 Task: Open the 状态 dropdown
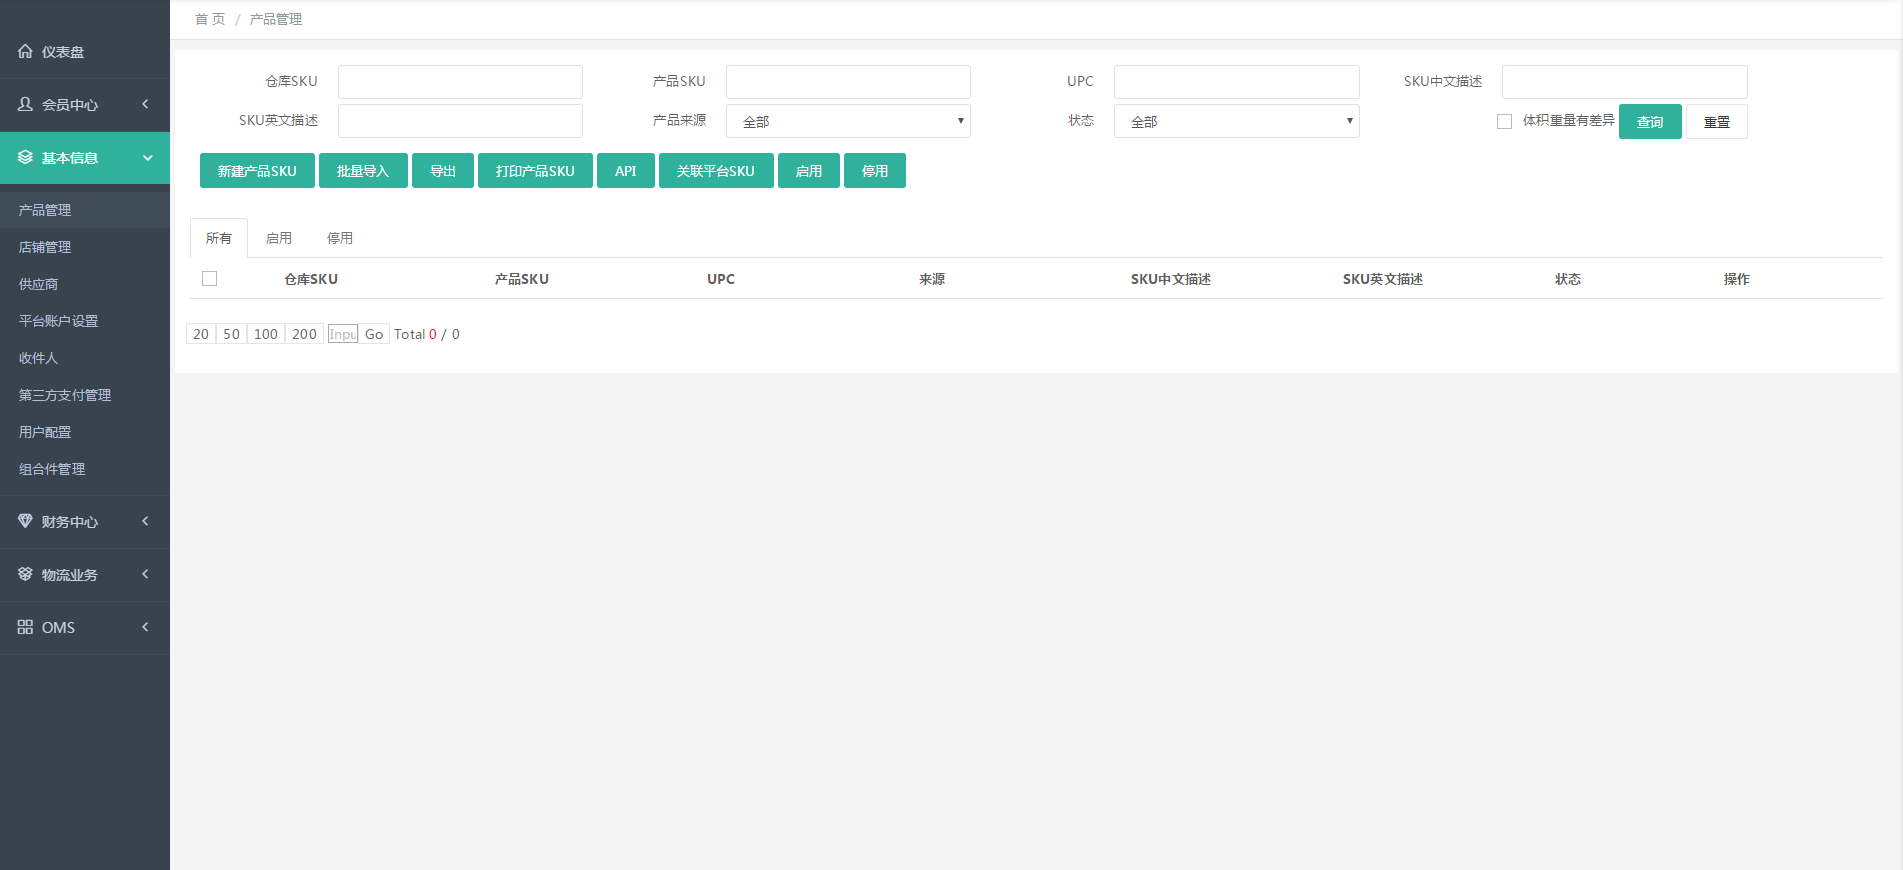point(1236,121)
